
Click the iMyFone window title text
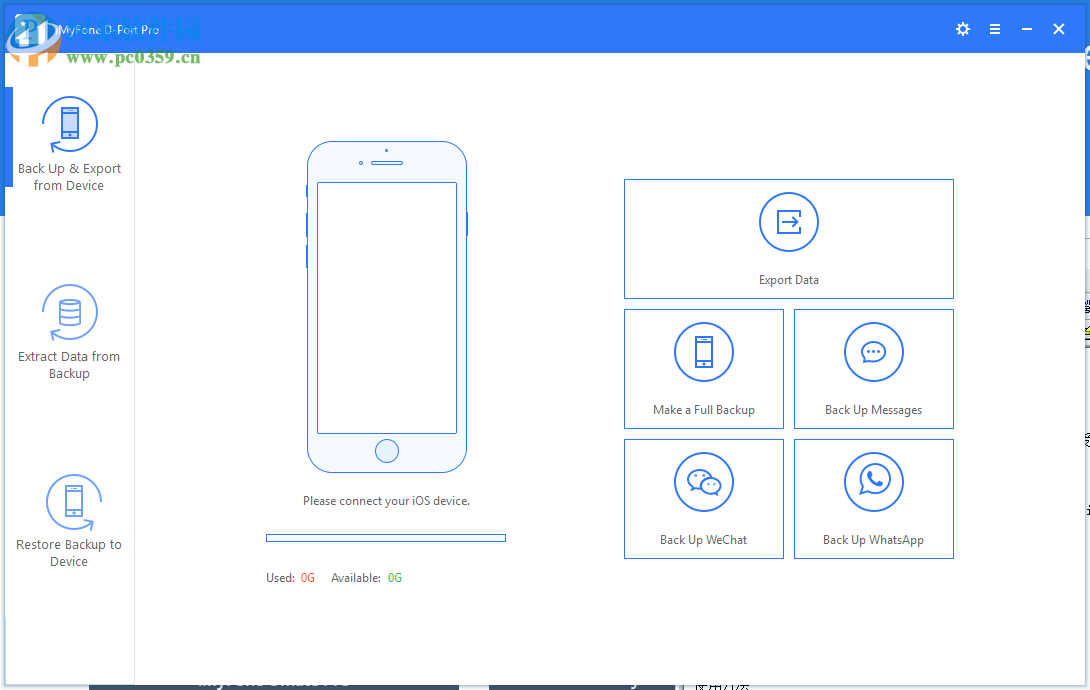[107, 29]
